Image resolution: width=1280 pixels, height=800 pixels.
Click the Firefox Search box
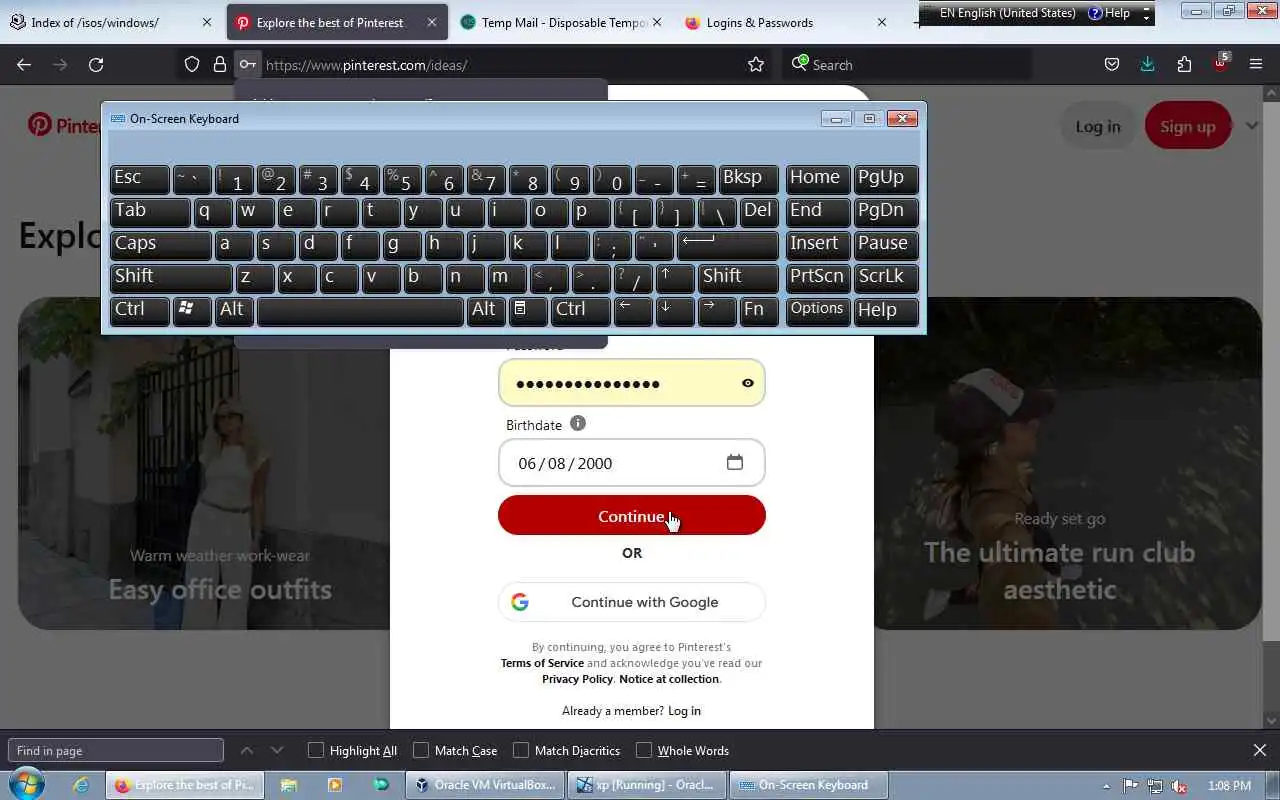pos(907,64)
